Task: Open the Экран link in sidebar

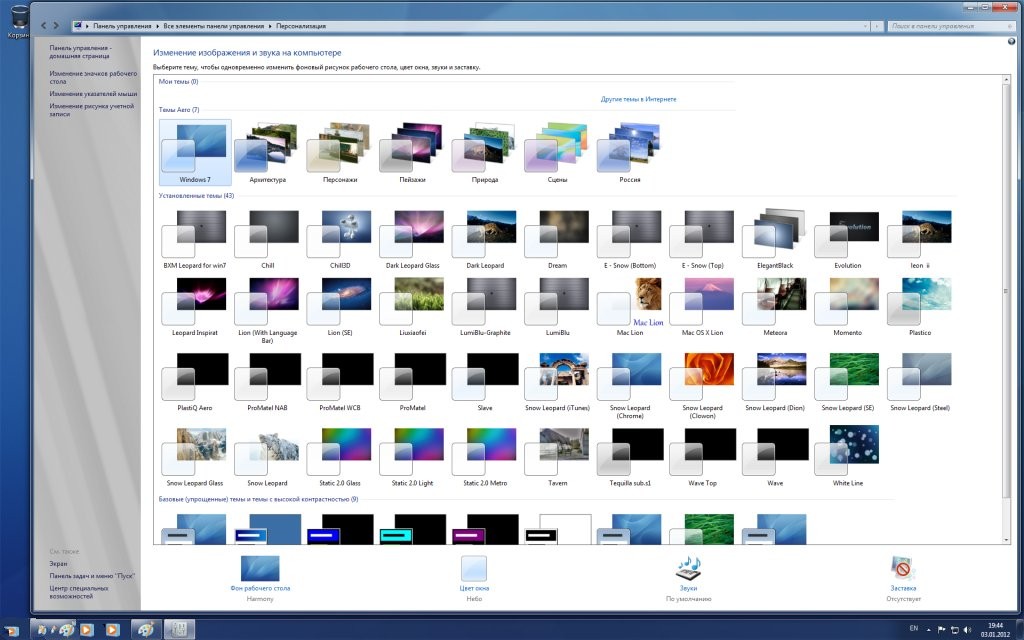Action: pyautogui.click(x=58, y=563)
